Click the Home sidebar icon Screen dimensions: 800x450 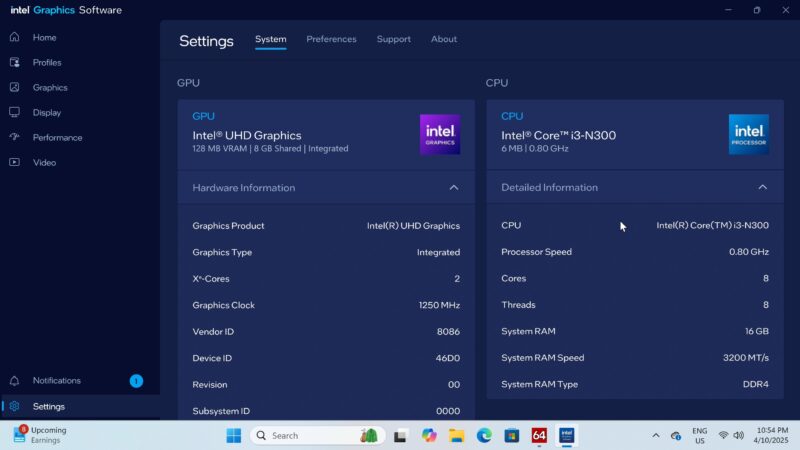point(14,37)
